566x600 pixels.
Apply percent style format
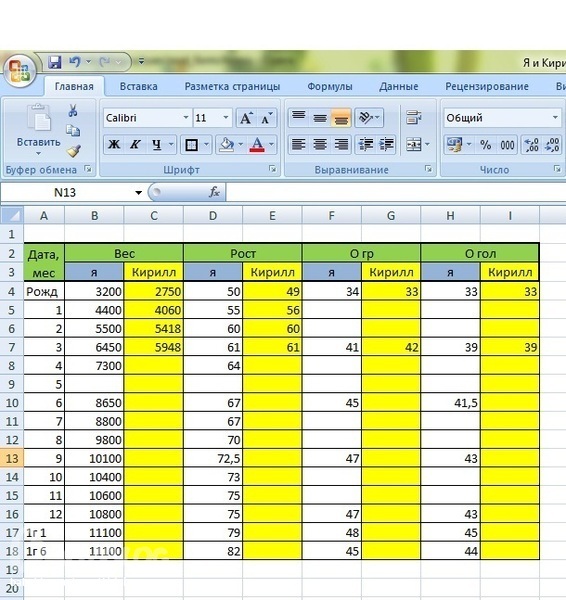coord(486,145)
